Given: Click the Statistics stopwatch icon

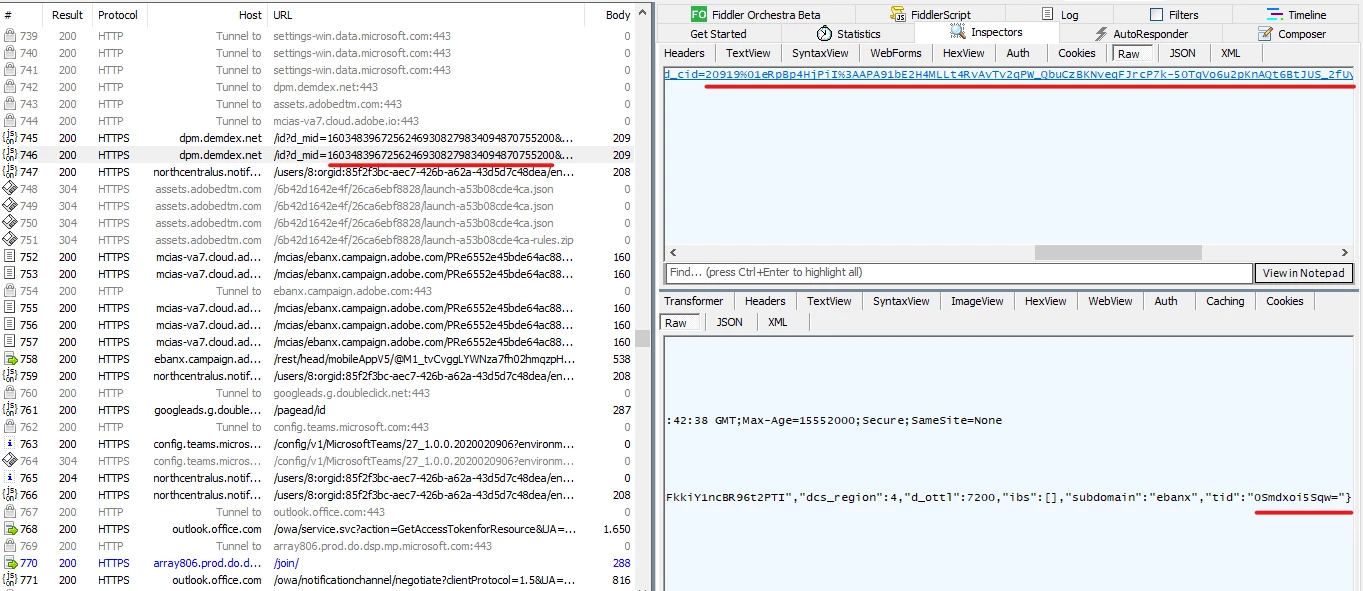Looking at the screenshot, I should tap(823, 34).
